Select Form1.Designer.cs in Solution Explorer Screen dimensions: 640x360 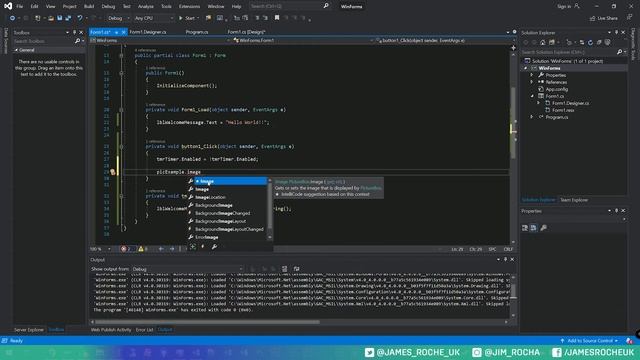(570, 103)
